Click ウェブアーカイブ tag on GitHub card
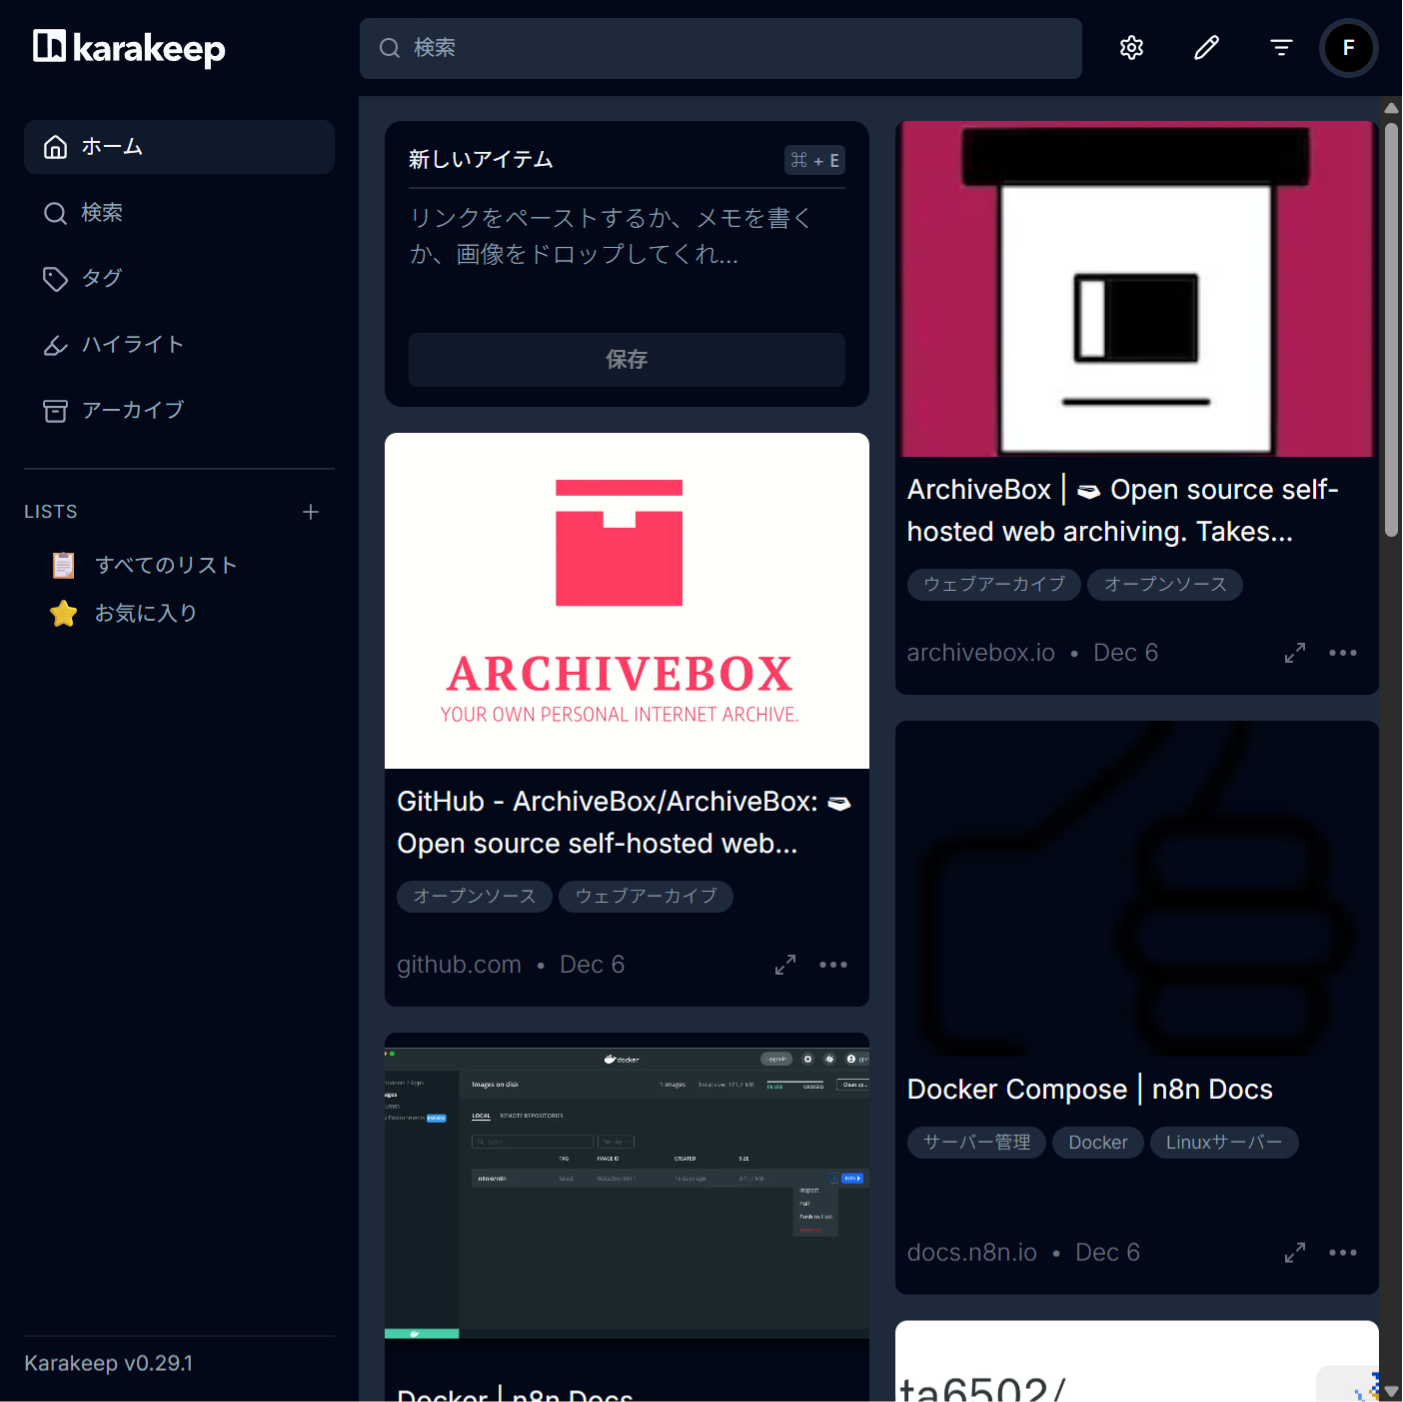The image size is (1403, 1402). (646, 896)
